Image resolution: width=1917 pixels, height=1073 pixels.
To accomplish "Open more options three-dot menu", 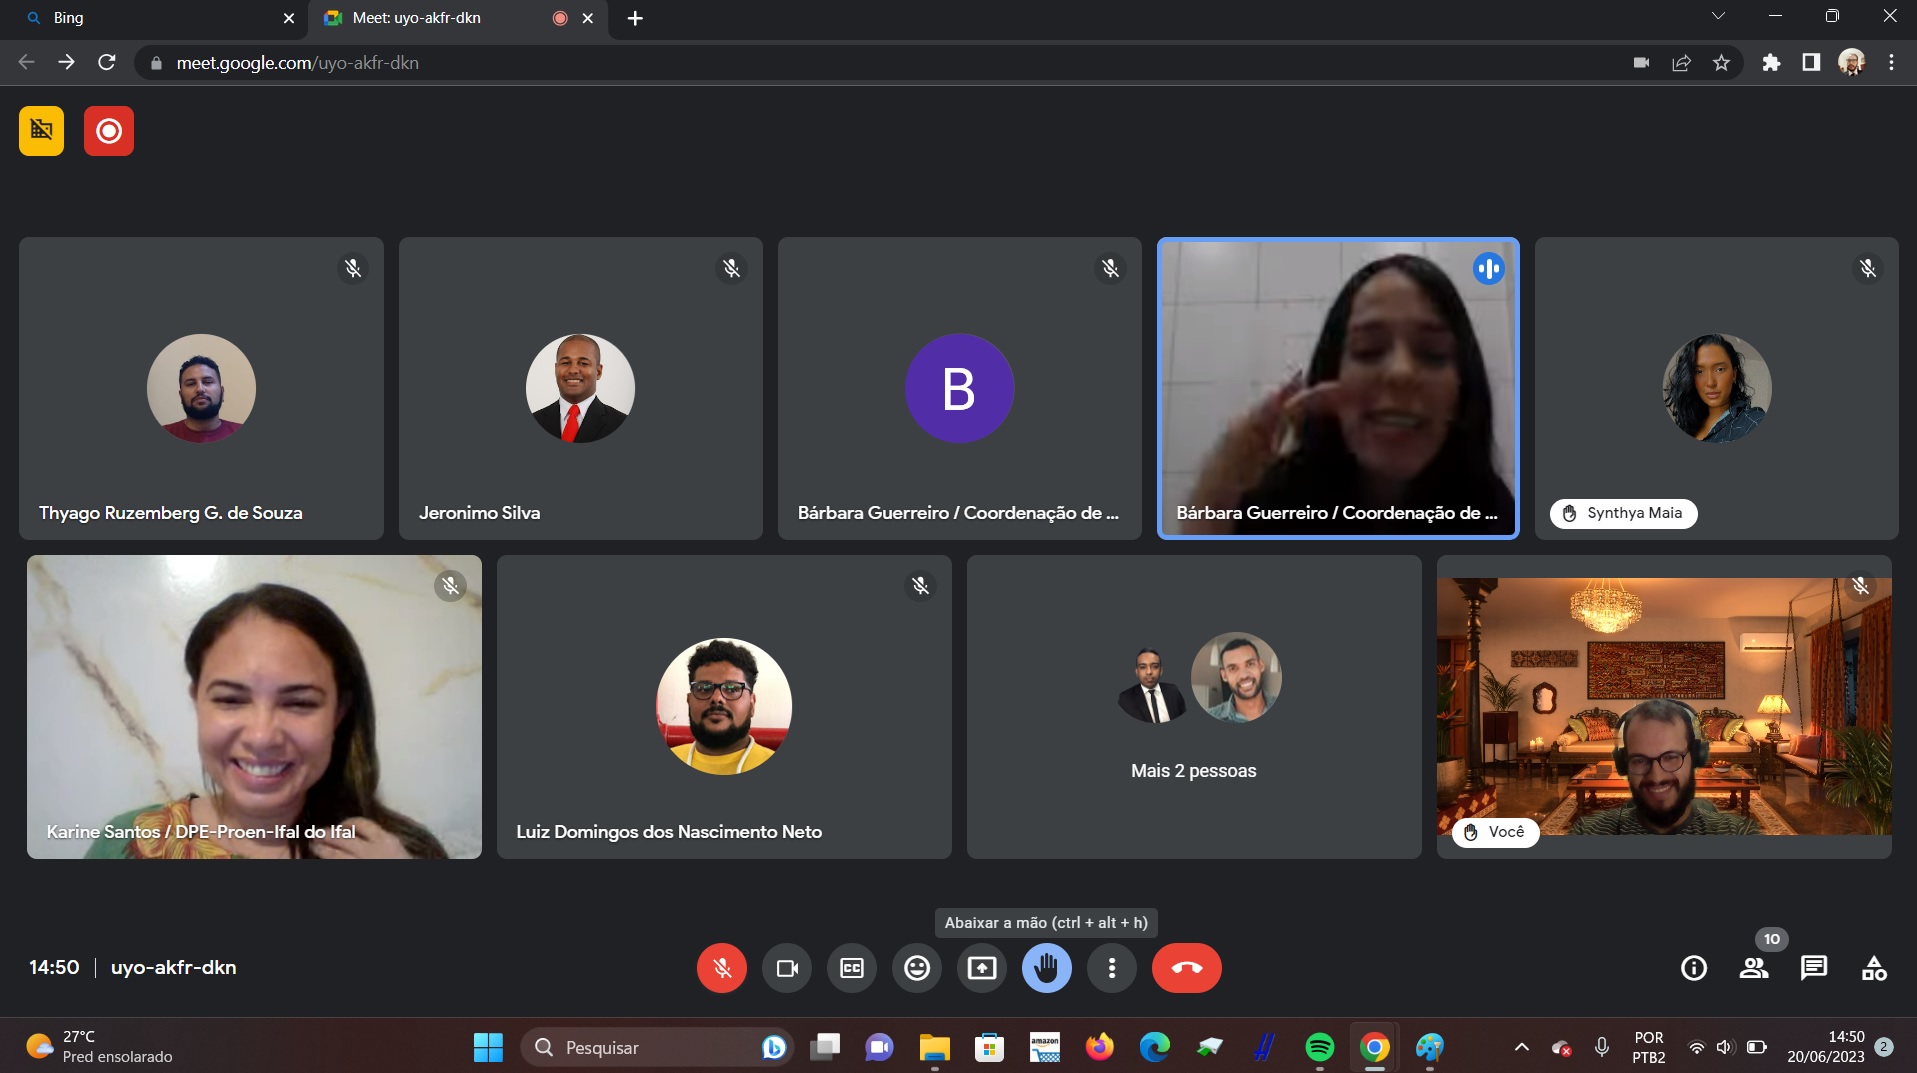I will pyautogui.click(x=1111, y=968).
